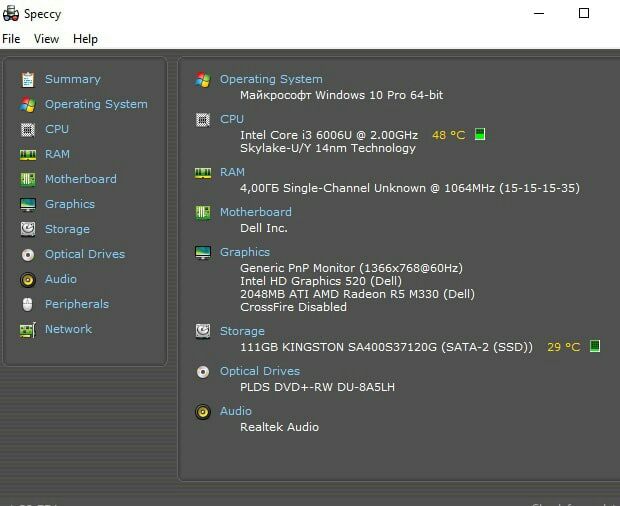Follow the RAM heading link in summary
This screenshot has width=620, height=506.
pyautogui.click(x=232, y=172)
